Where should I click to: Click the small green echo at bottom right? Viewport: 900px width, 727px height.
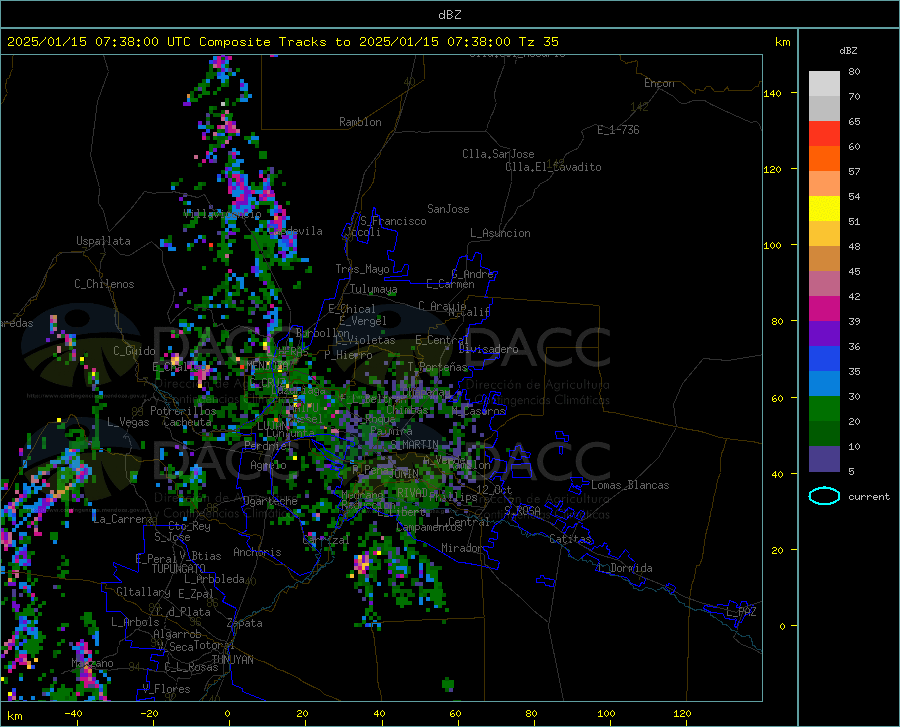448,683
